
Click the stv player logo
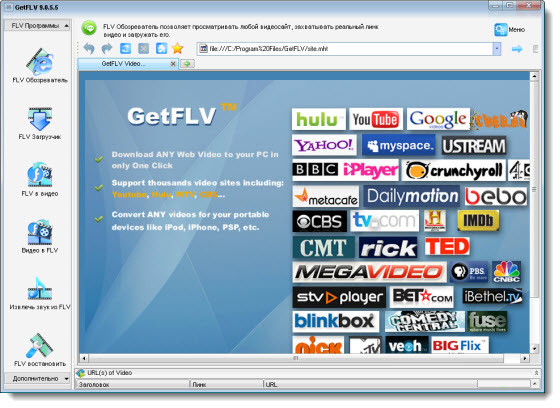pyautogui.click(x=339, y=297)
